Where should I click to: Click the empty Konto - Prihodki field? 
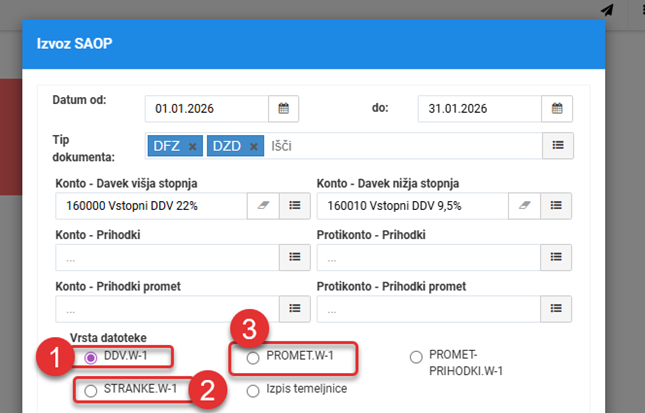(x=167, y=257)
